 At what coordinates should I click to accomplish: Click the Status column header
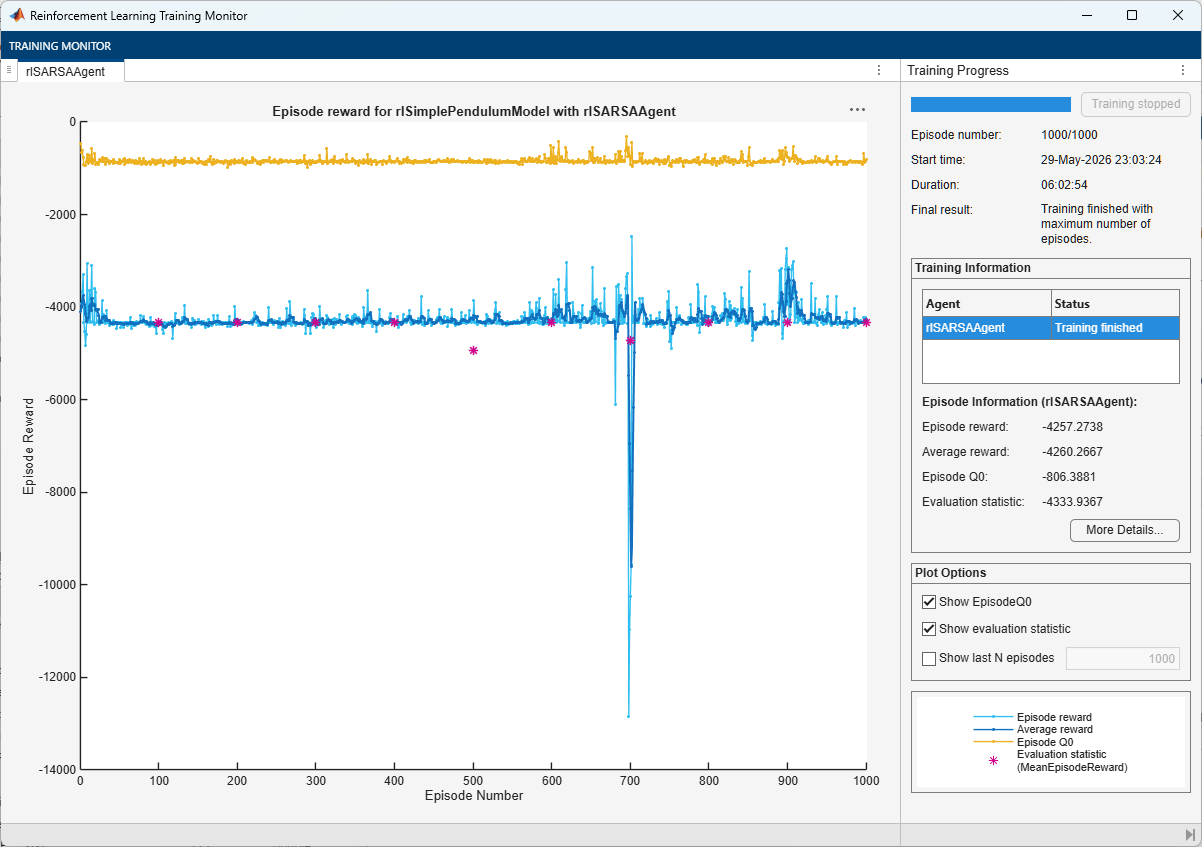[x=1116, y=303]
